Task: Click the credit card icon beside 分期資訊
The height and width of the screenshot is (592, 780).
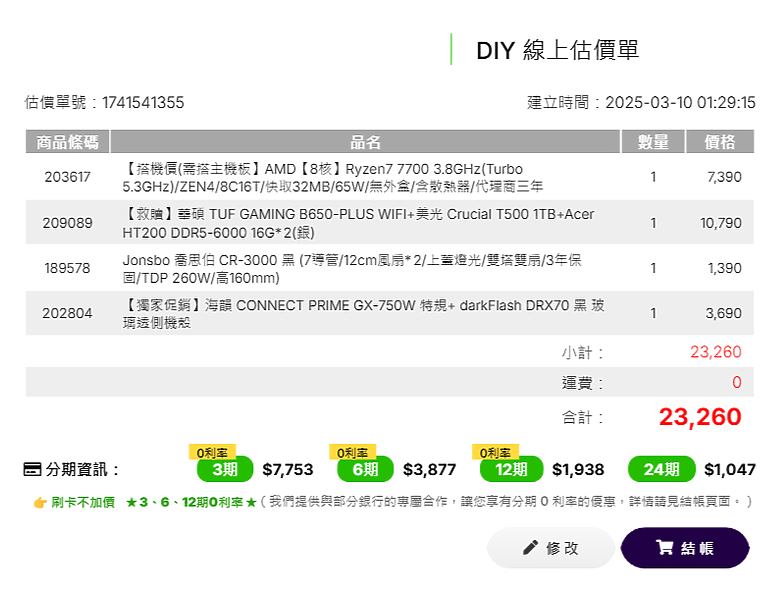Action: (33, 469)
